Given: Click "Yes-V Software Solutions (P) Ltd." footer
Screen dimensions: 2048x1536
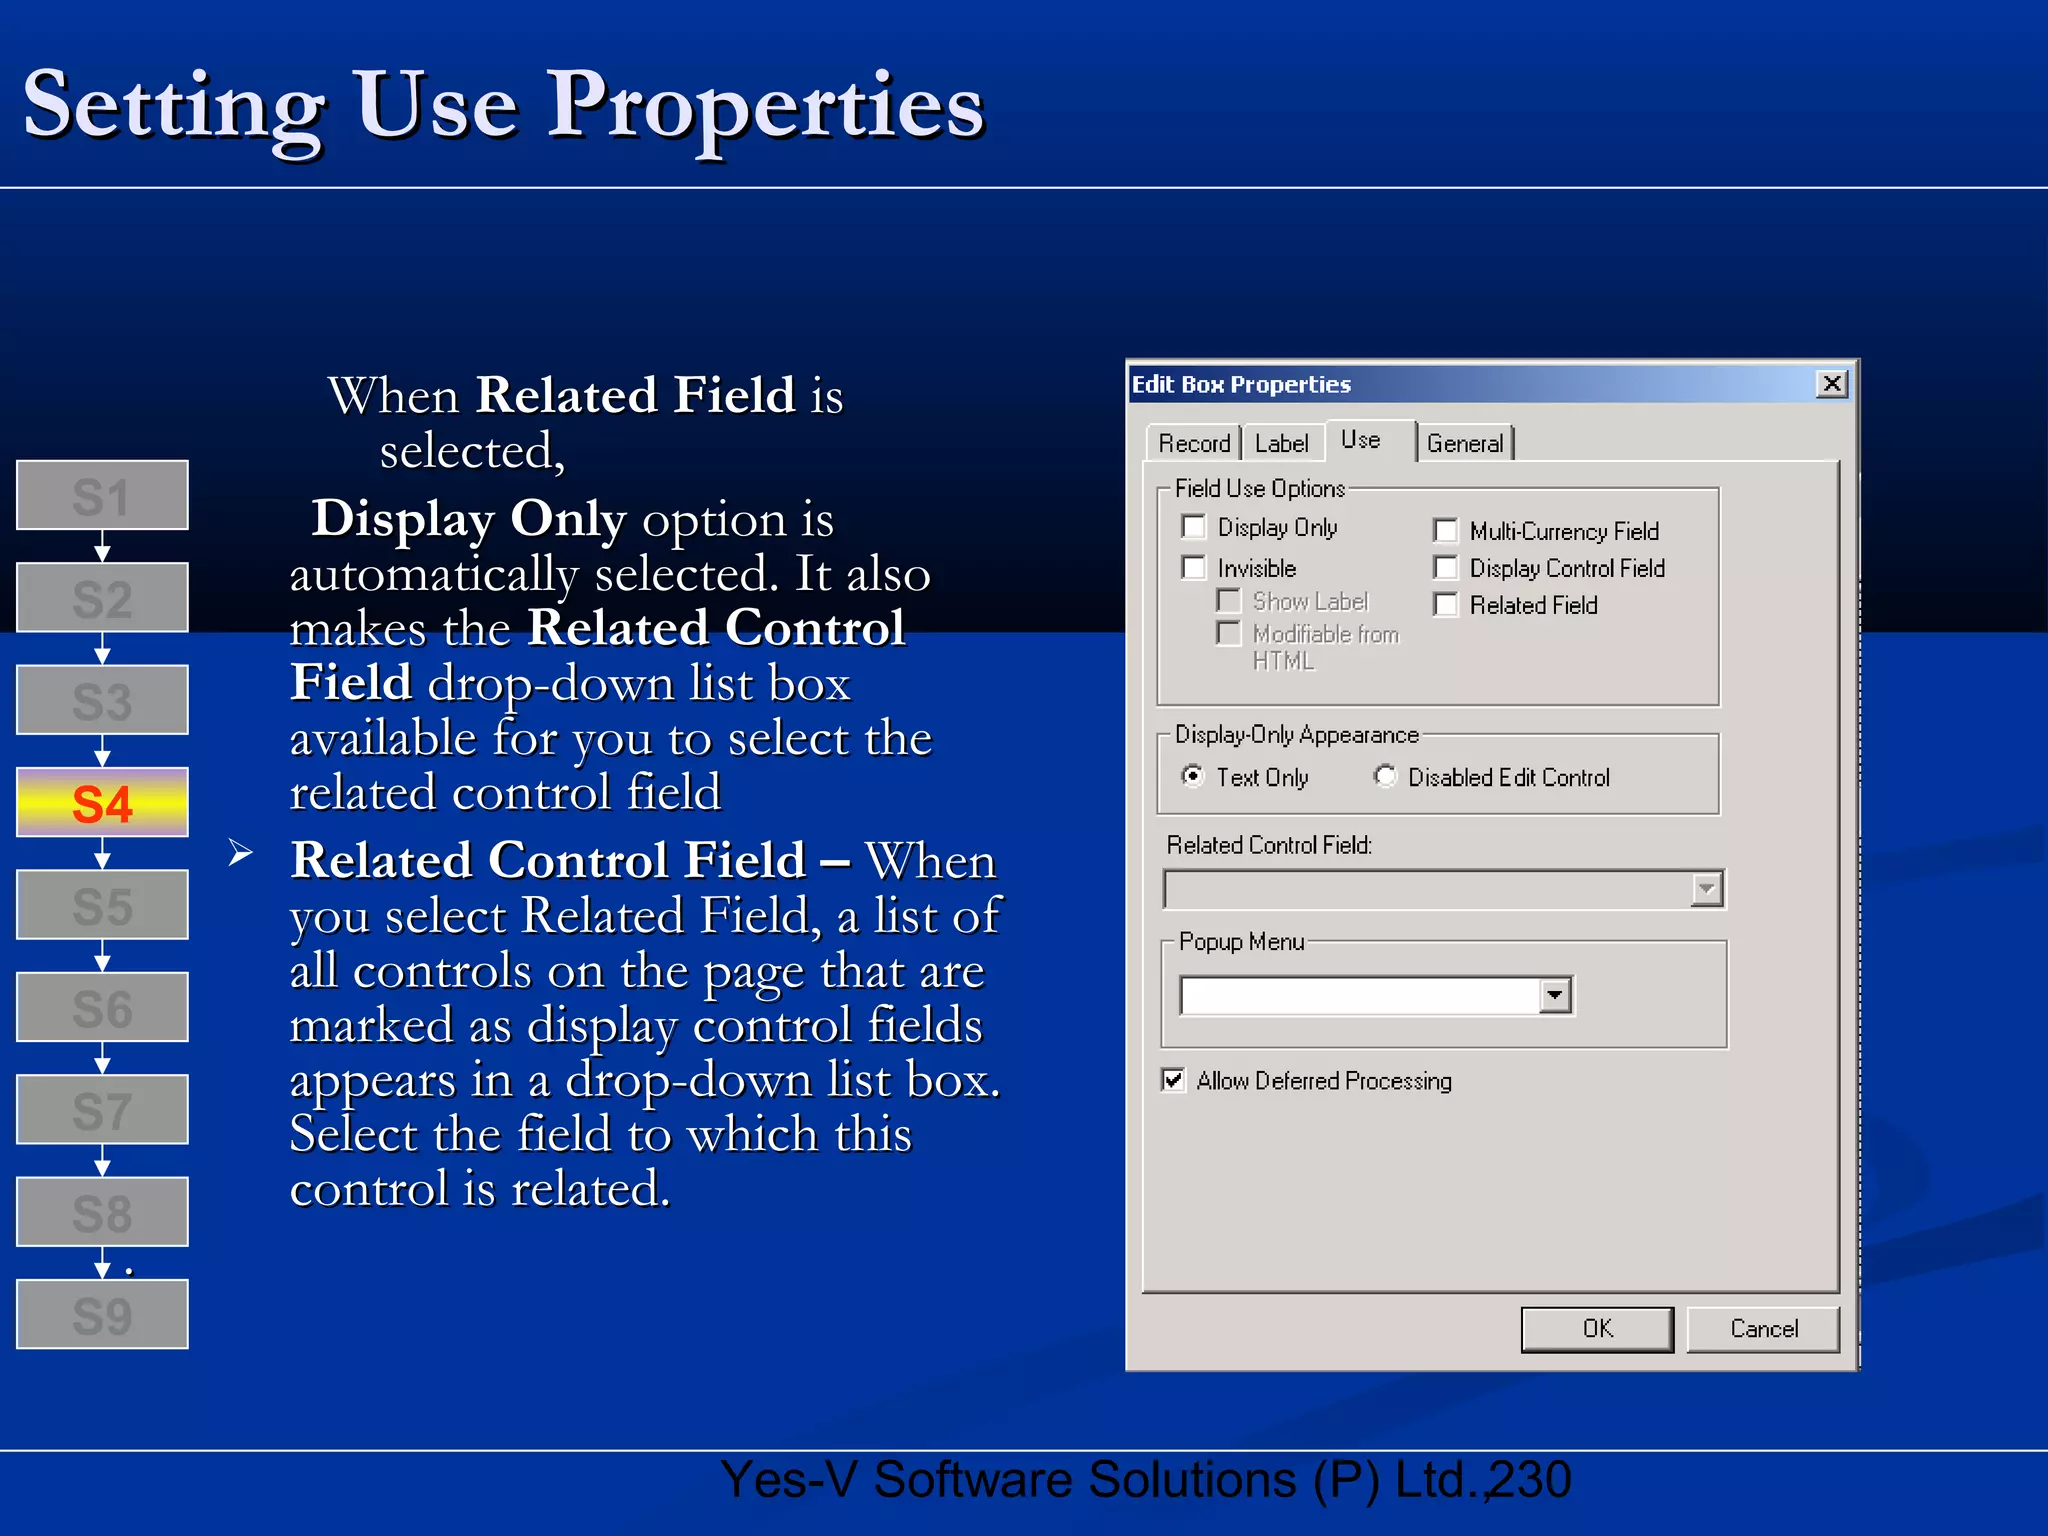Looking at the screenshot, I should (x=1105, y=1481).
